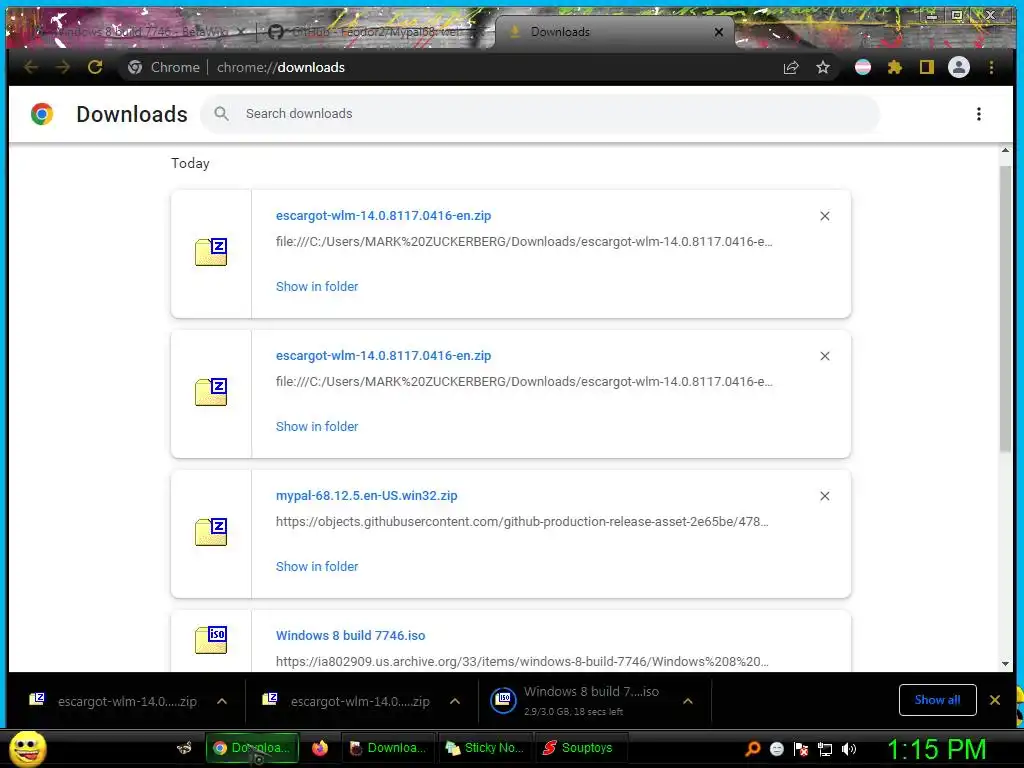Click Show in folder for mypal-68.12.5 zip

coord(317,567)
